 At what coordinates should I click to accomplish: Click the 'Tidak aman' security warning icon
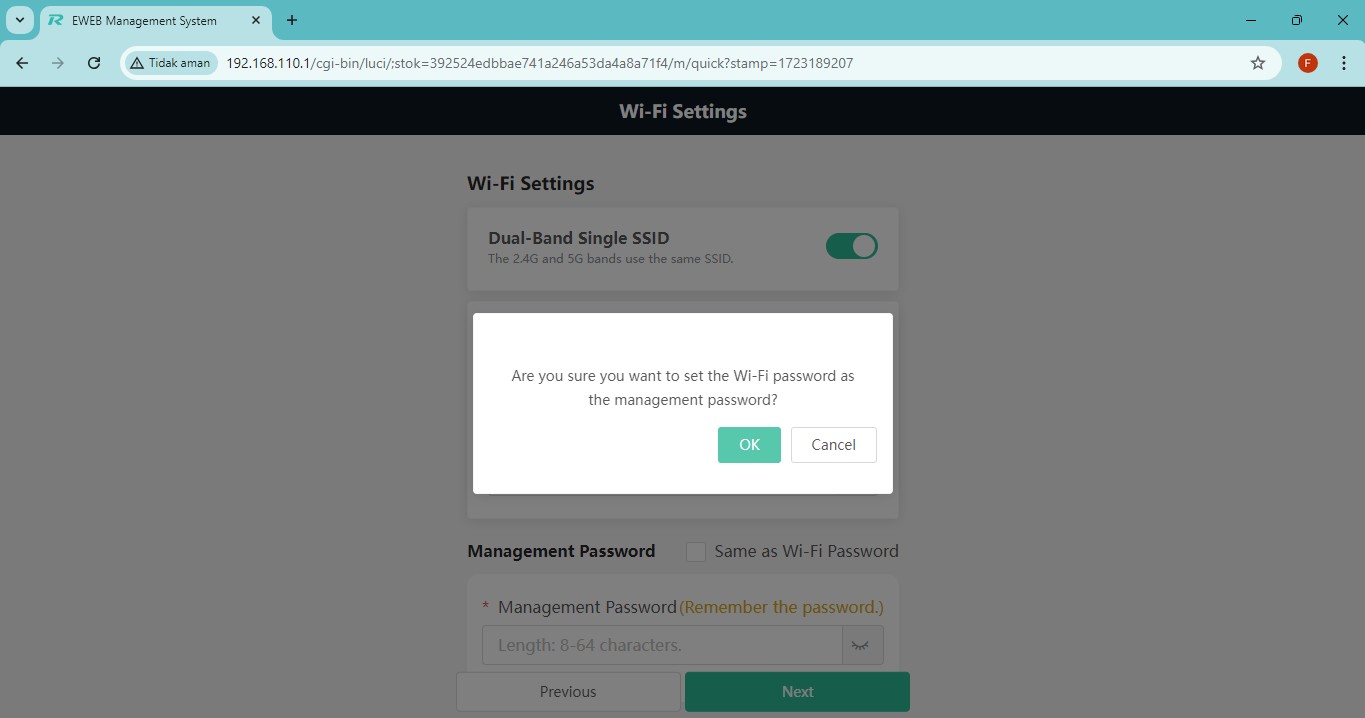(x=137, y=63)
